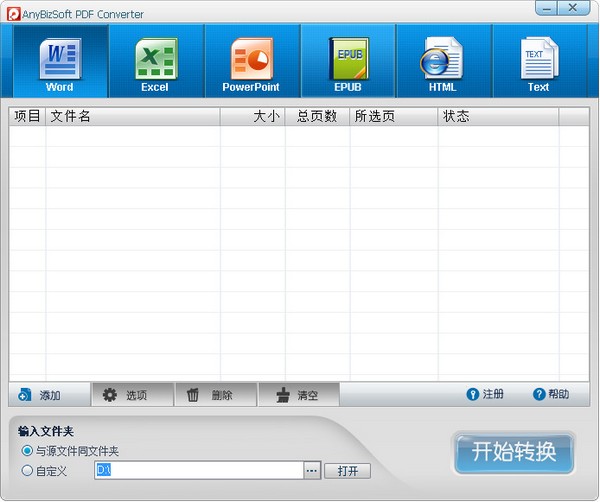The image size is (600, 502).
Task: Open the 选项 (Options) settings
Action: (127, 395)
